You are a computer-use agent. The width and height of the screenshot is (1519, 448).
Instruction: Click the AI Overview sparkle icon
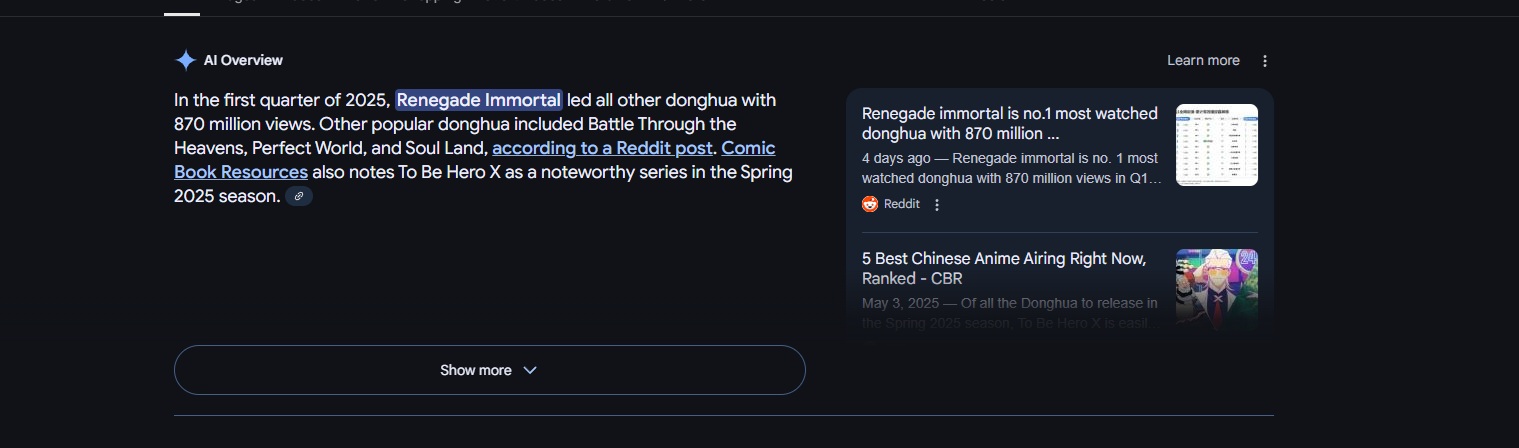pos(185,60)
